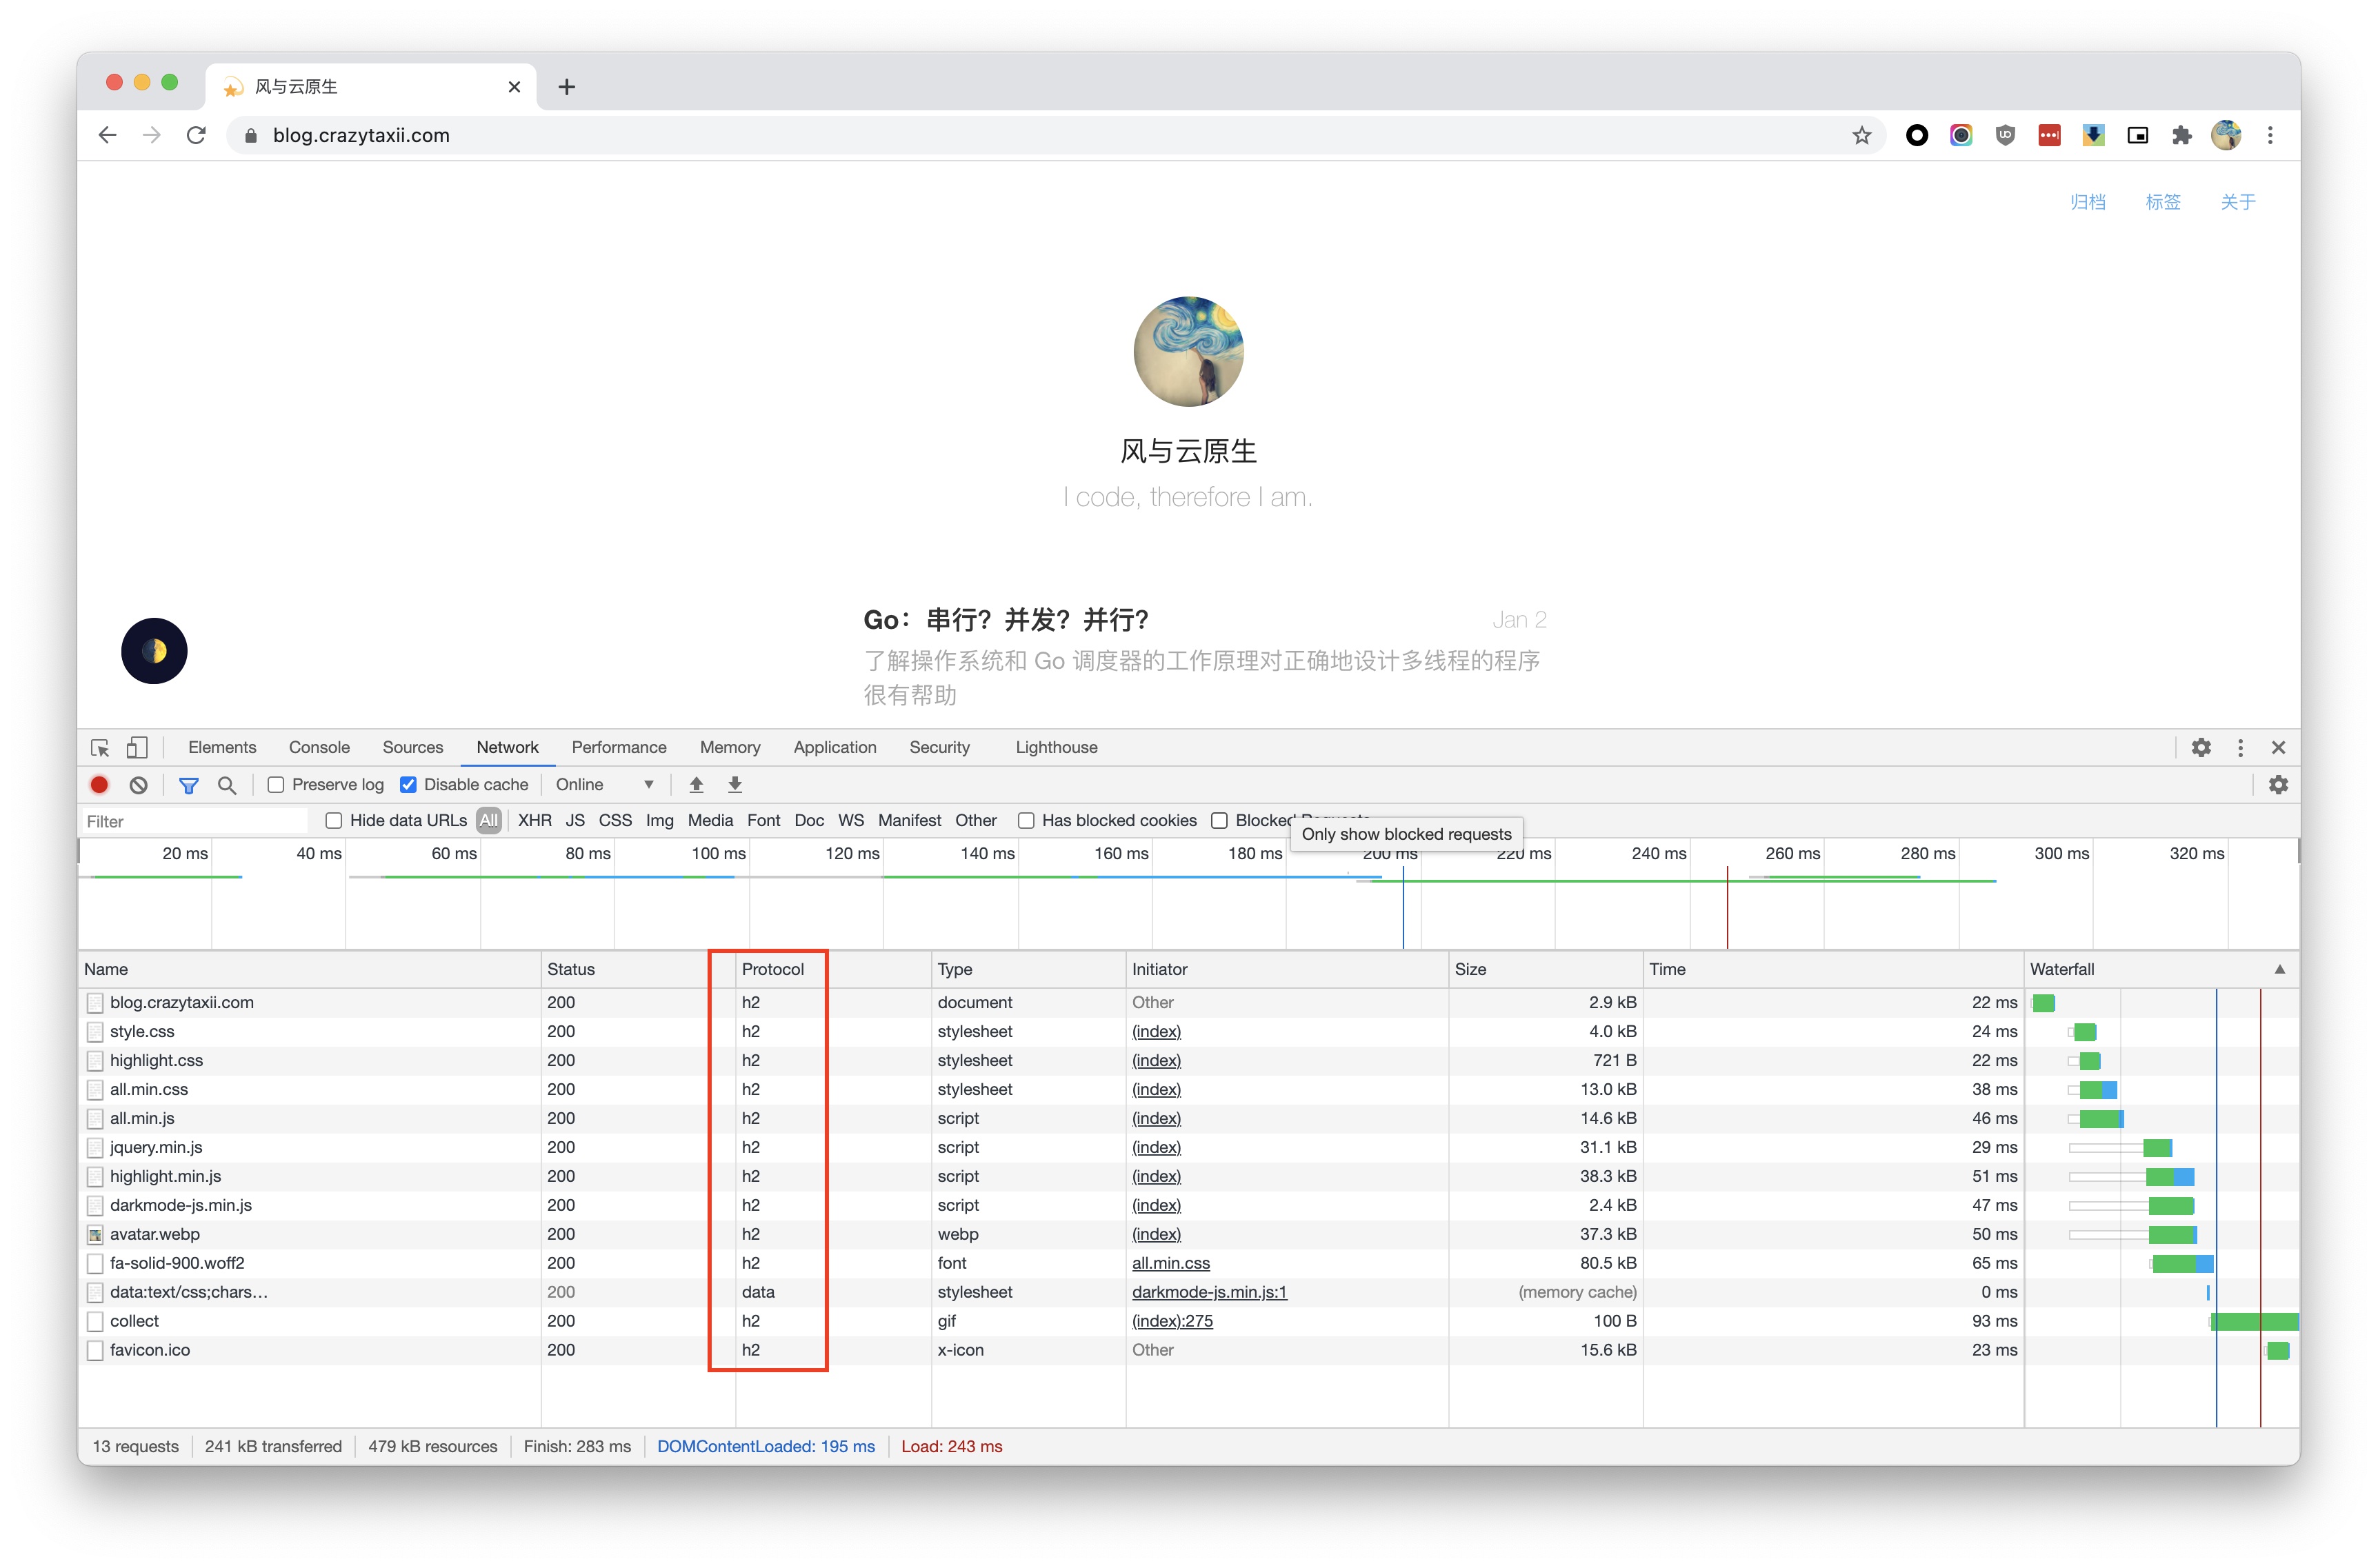Toggle dark mode moon button

tap(154, 651)
